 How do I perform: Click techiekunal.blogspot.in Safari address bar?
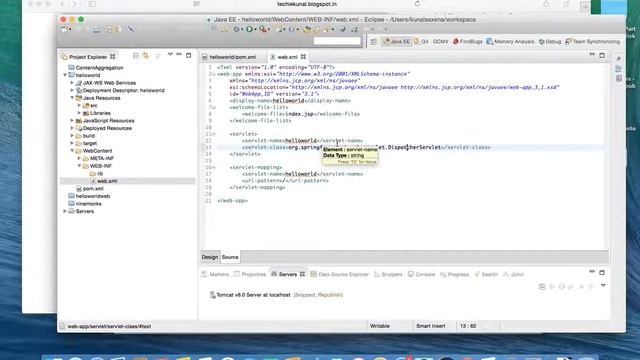pos(307,4)
